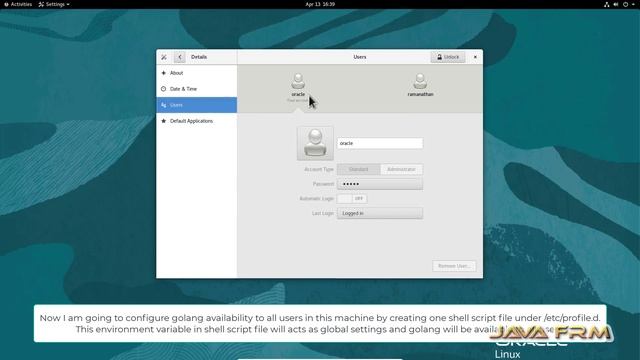640x360 pixels.
Task: Click the volume icon in the top bar
Action: coord(616,4)
